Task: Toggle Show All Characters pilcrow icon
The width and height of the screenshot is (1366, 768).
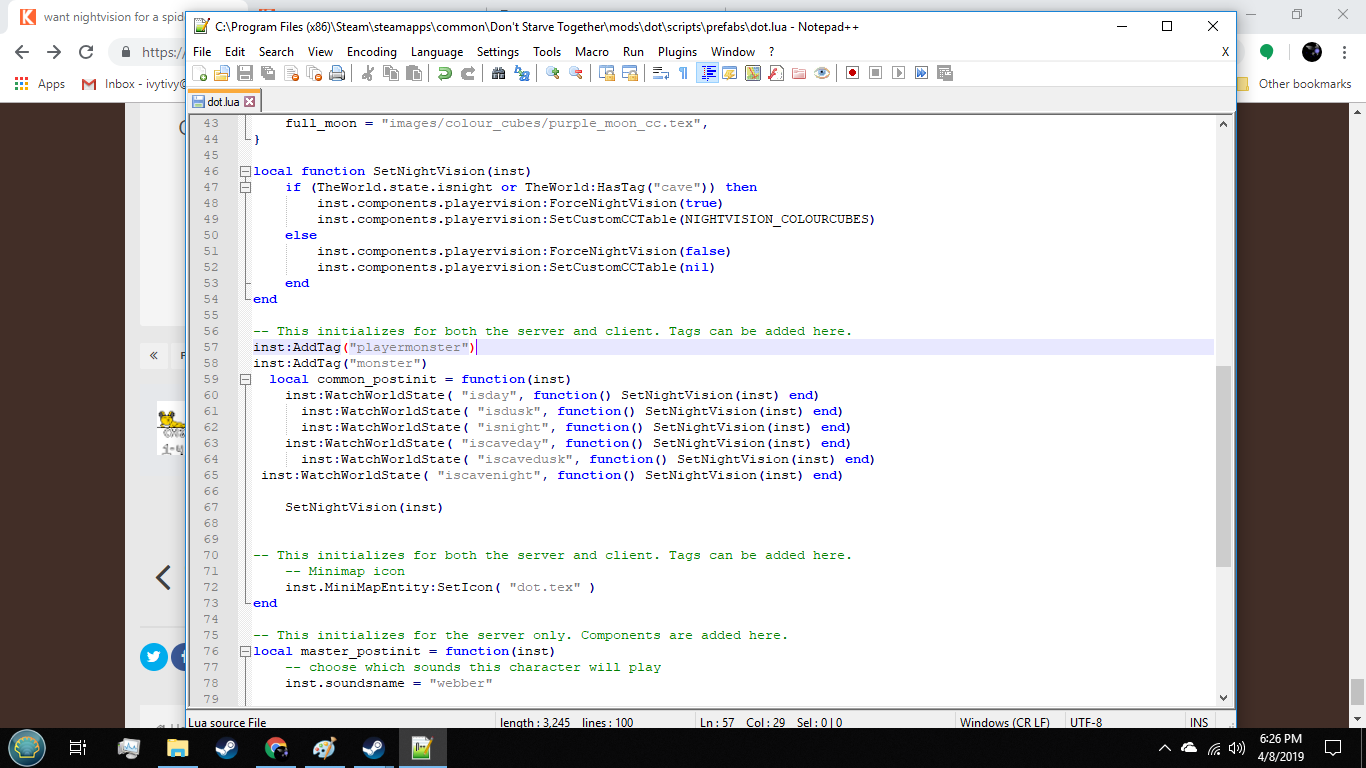Action: (x=683, y=73)
